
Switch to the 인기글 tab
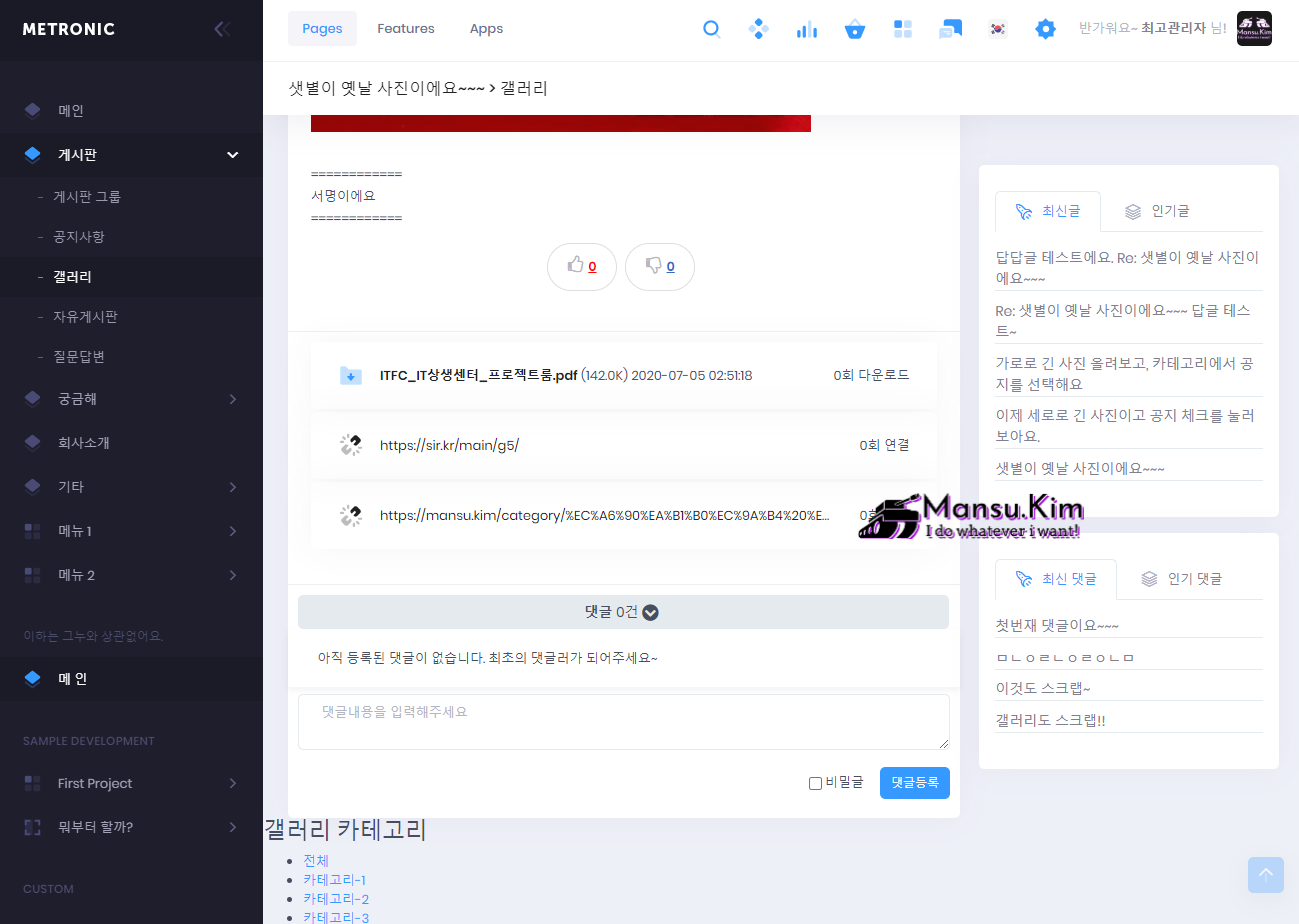point(1158,211)
